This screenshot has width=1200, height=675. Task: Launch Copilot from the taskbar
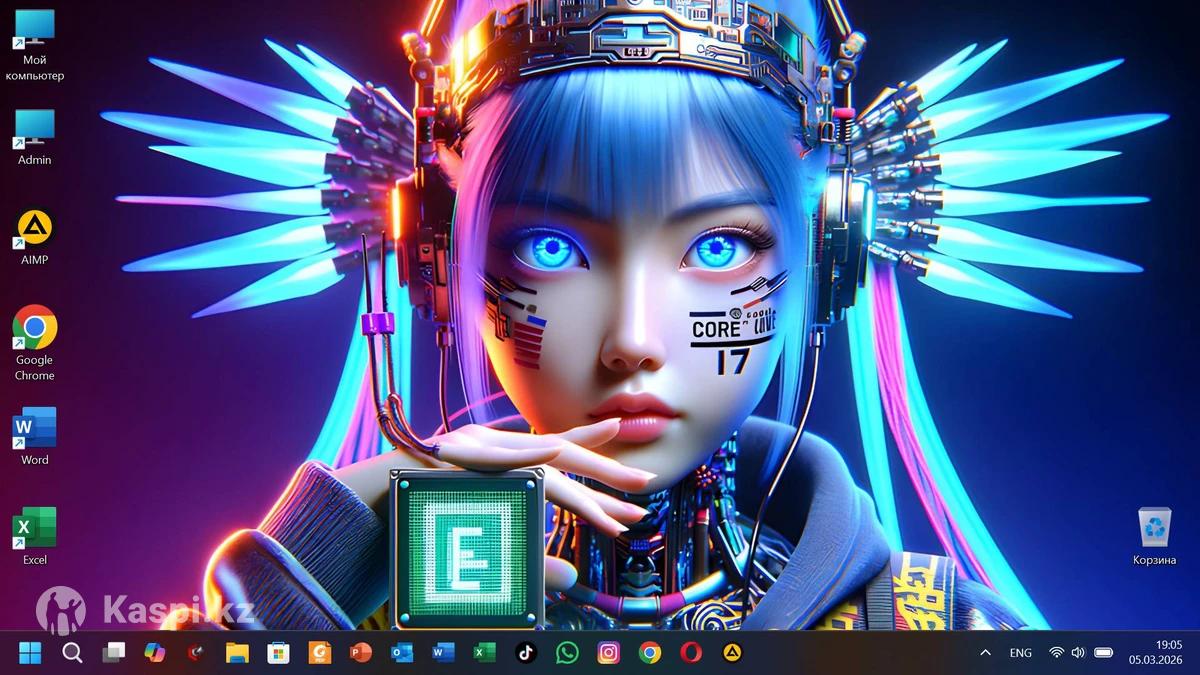click(155, 653)
